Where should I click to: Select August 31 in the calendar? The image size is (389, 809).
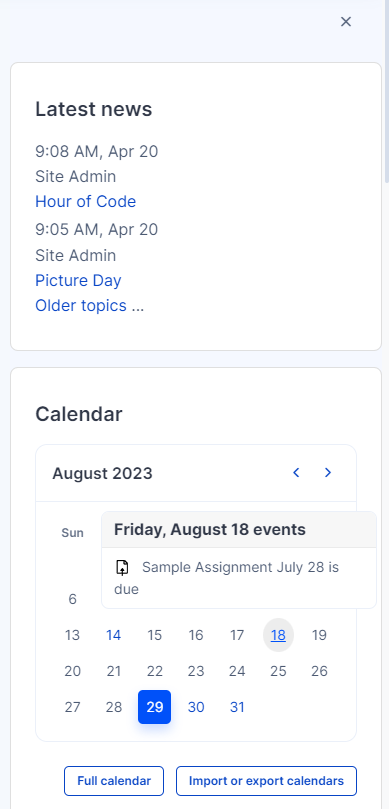point(237,707)
